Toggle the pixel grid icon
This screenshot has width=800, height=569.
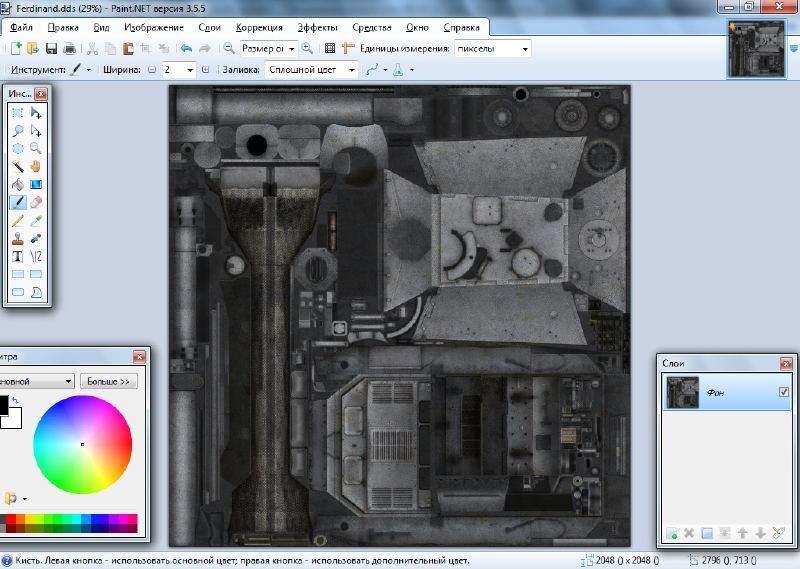click(330, 48)
